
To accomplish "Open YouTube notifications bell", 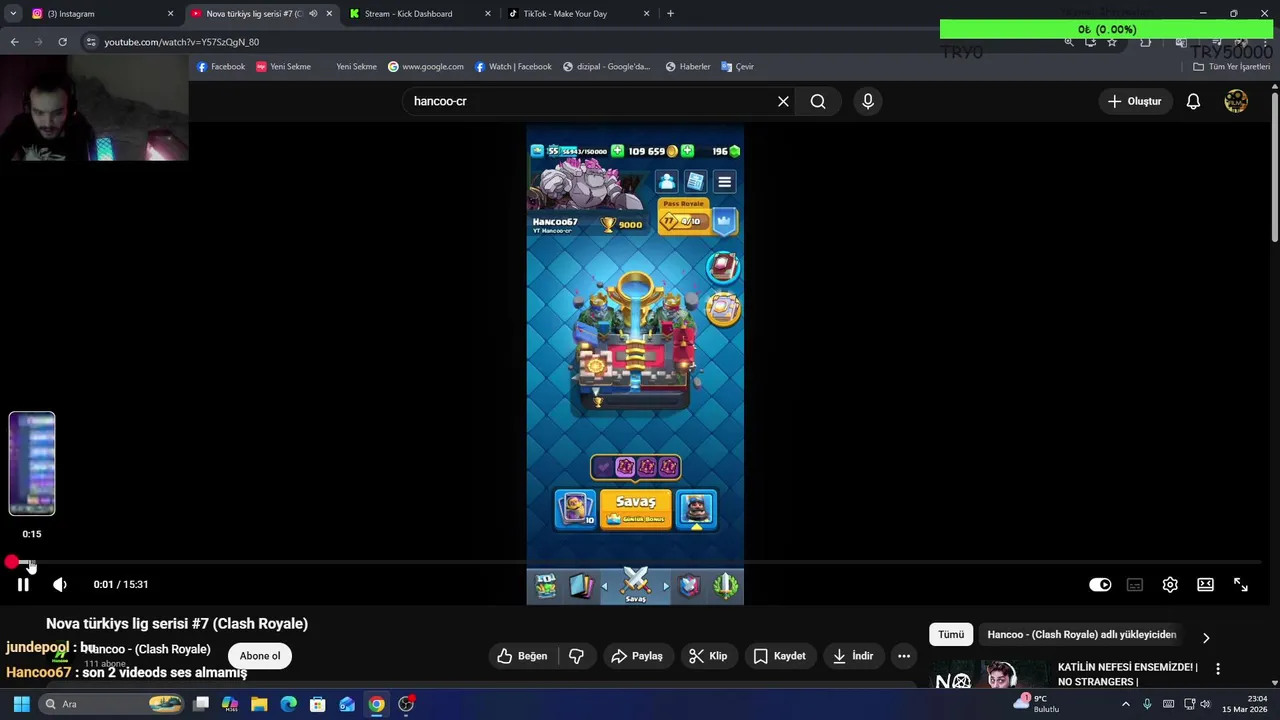I will pyautogui.click(x=1193, y=101).
